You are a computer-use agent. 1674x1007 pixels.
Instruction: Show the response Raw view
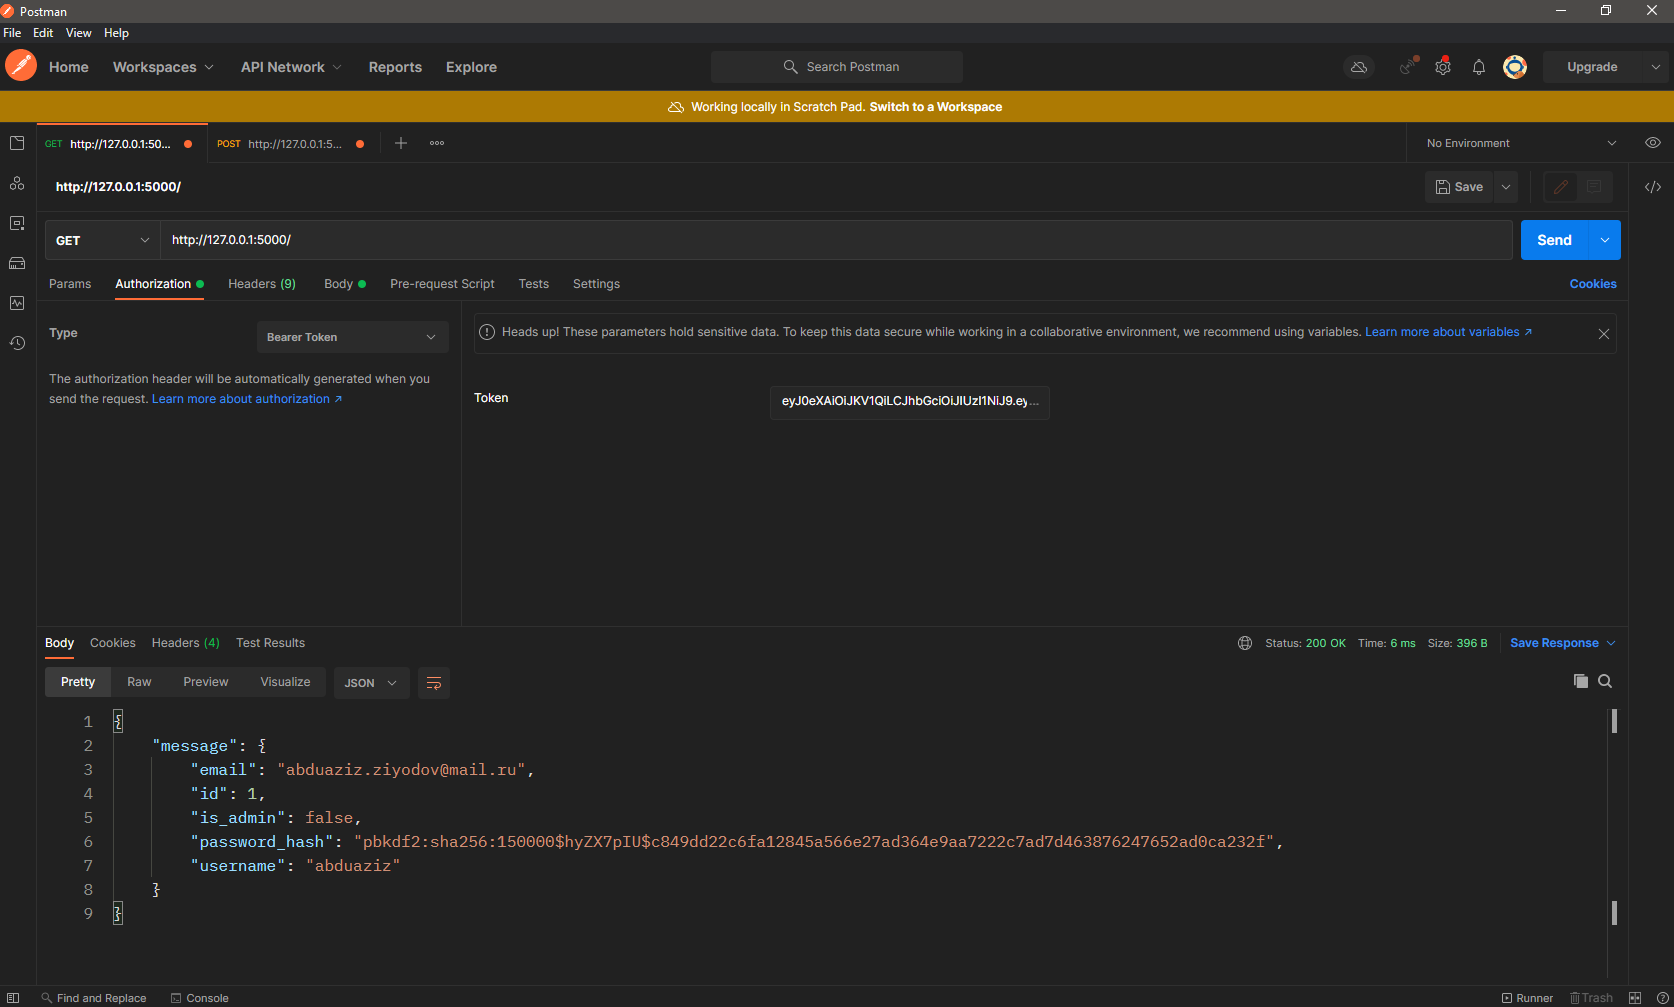click(x=139, y=682)
